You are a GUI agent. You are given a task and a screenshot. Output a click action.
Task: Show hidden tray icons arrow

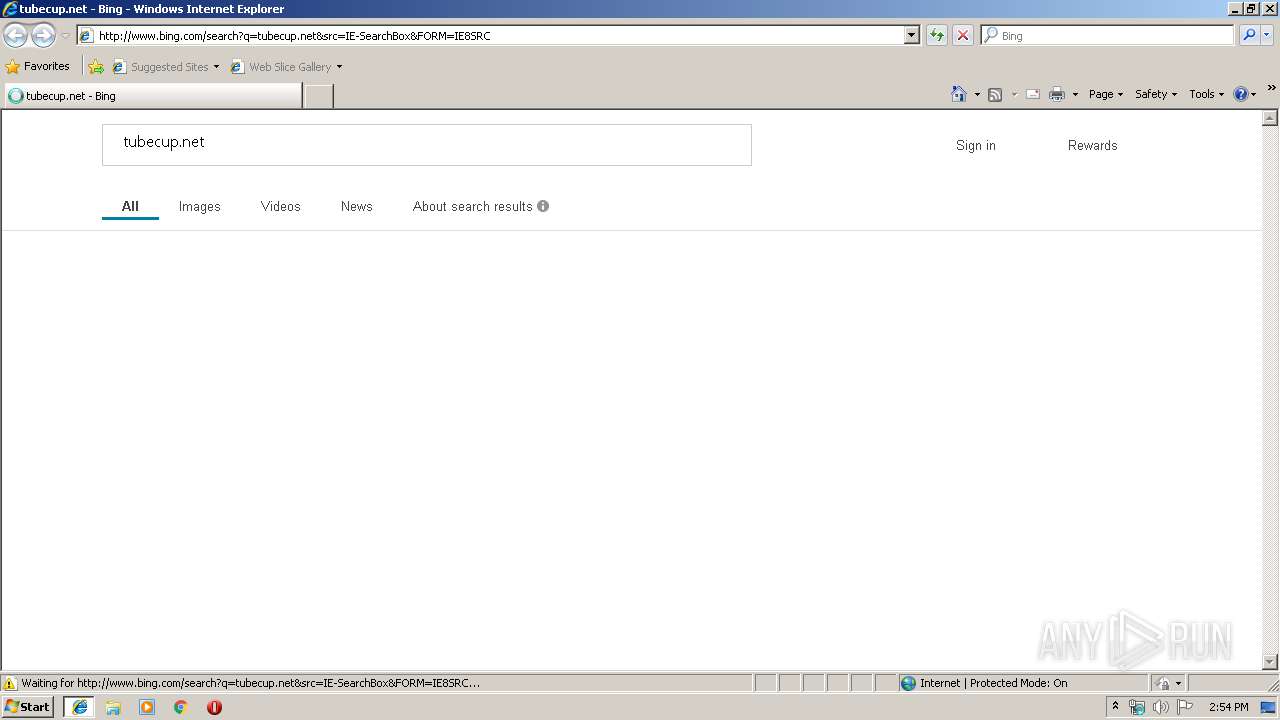1116,706
